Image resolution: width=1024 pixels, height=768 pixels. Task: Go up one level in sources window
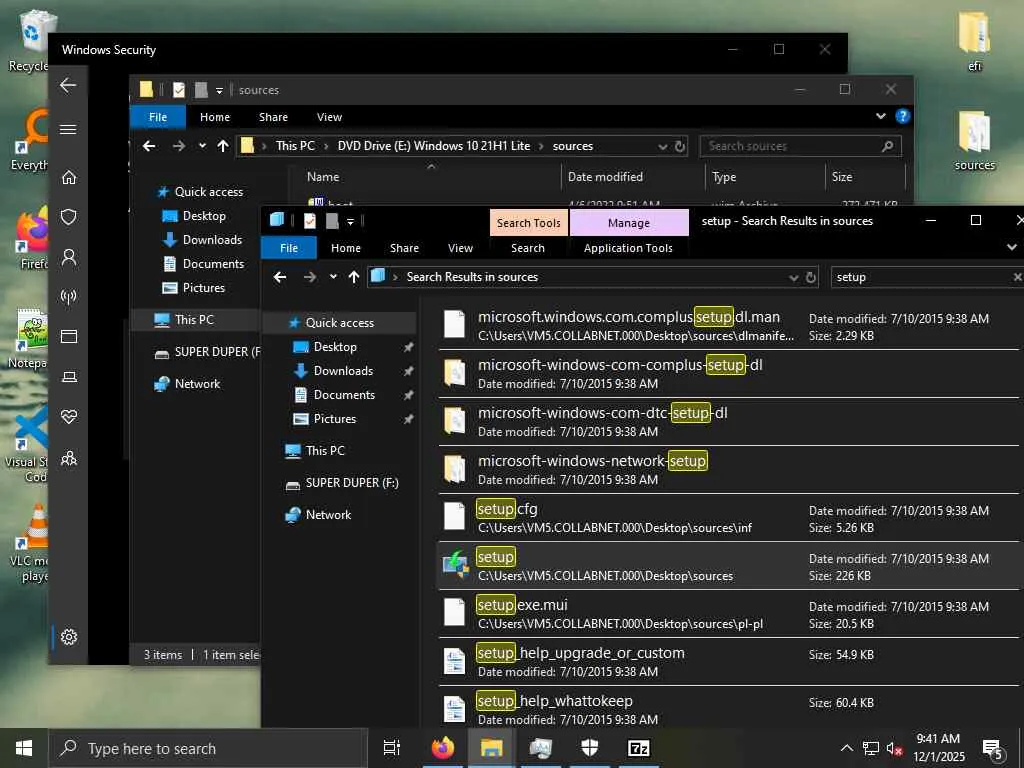coord(223,146)
